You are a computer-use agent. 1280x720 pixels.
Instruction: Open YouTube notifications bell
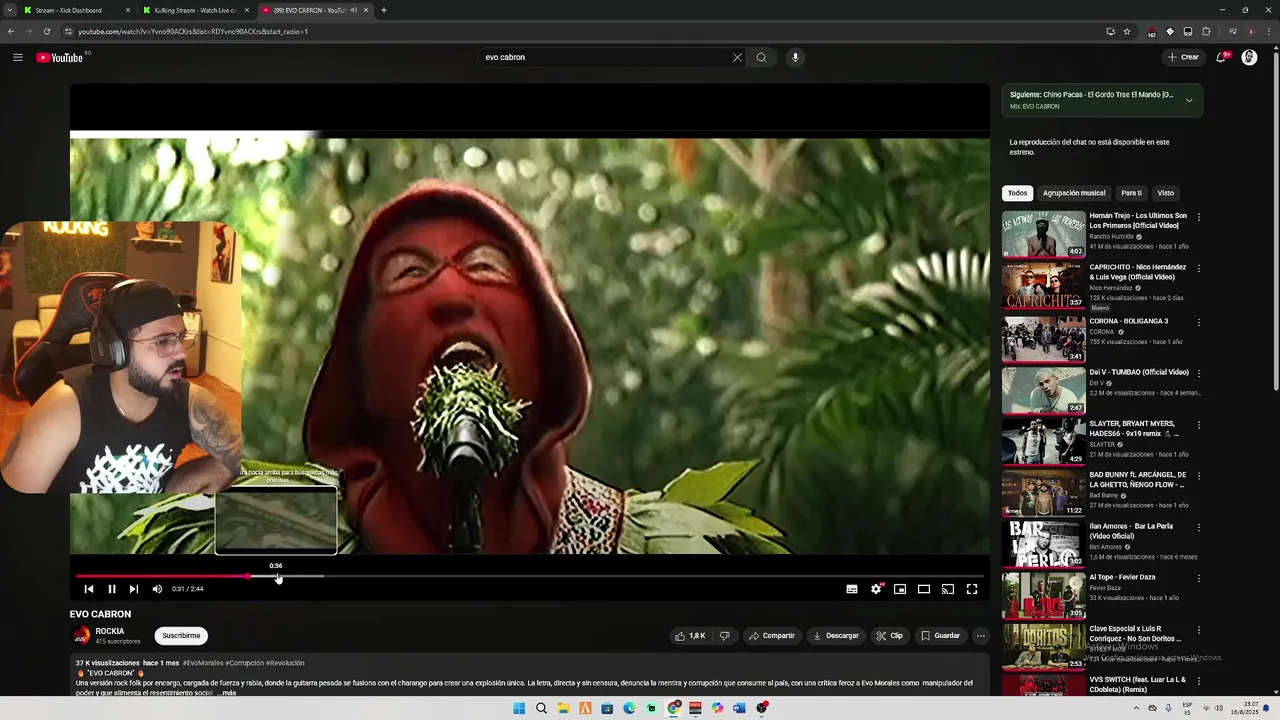1221,57
